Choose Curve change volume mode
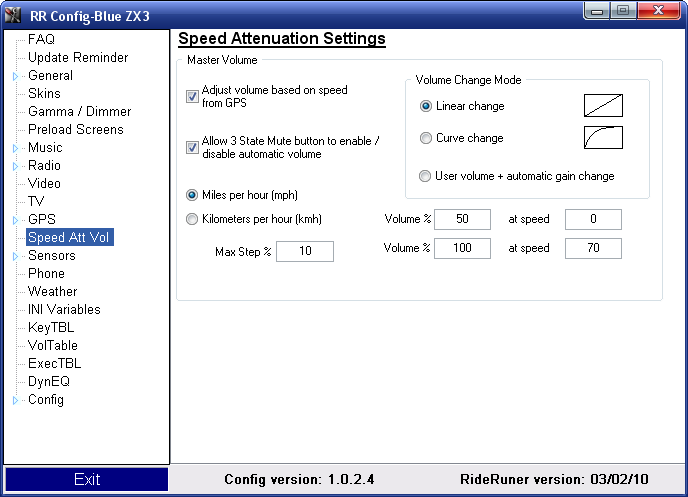Screen dimensions: 688x497 (x=427, y=138)
